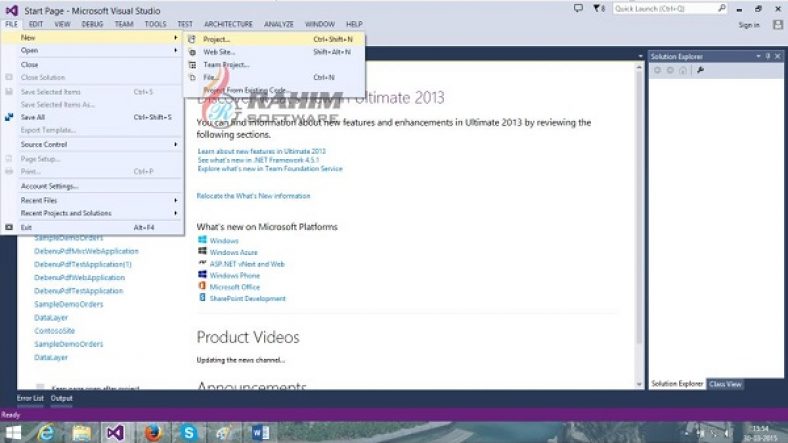Open the Output tab
Viewport: 788px width, 443px height.
(x=62, y=398)
